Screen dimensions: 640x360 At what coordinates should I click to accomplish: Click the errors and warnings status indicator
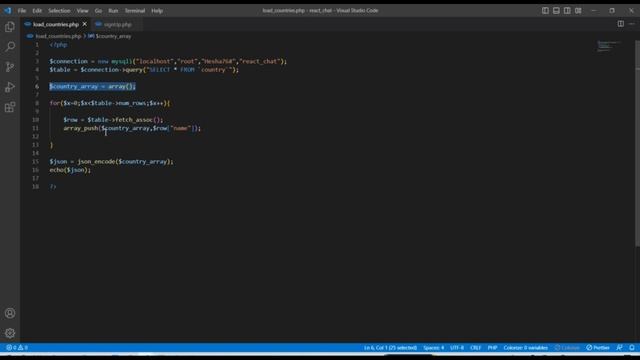(17, 348)
